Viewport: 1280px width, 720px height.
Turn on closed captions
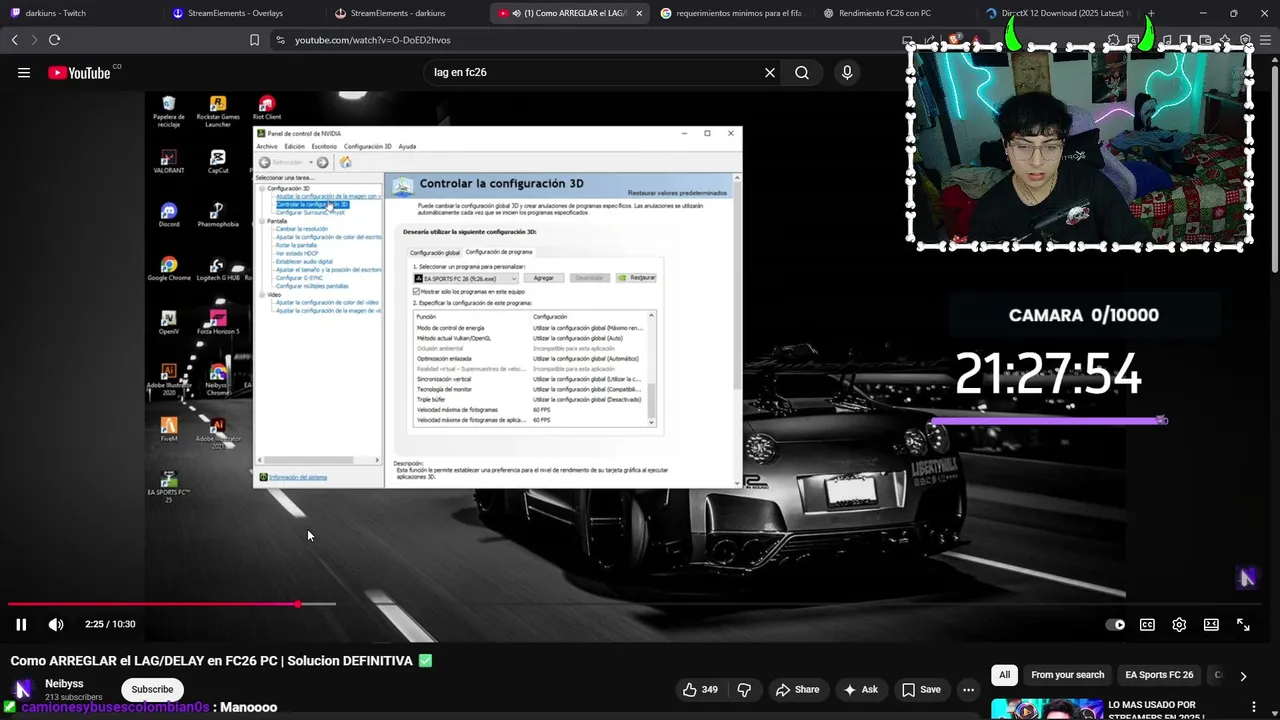tap(1147, 624)
